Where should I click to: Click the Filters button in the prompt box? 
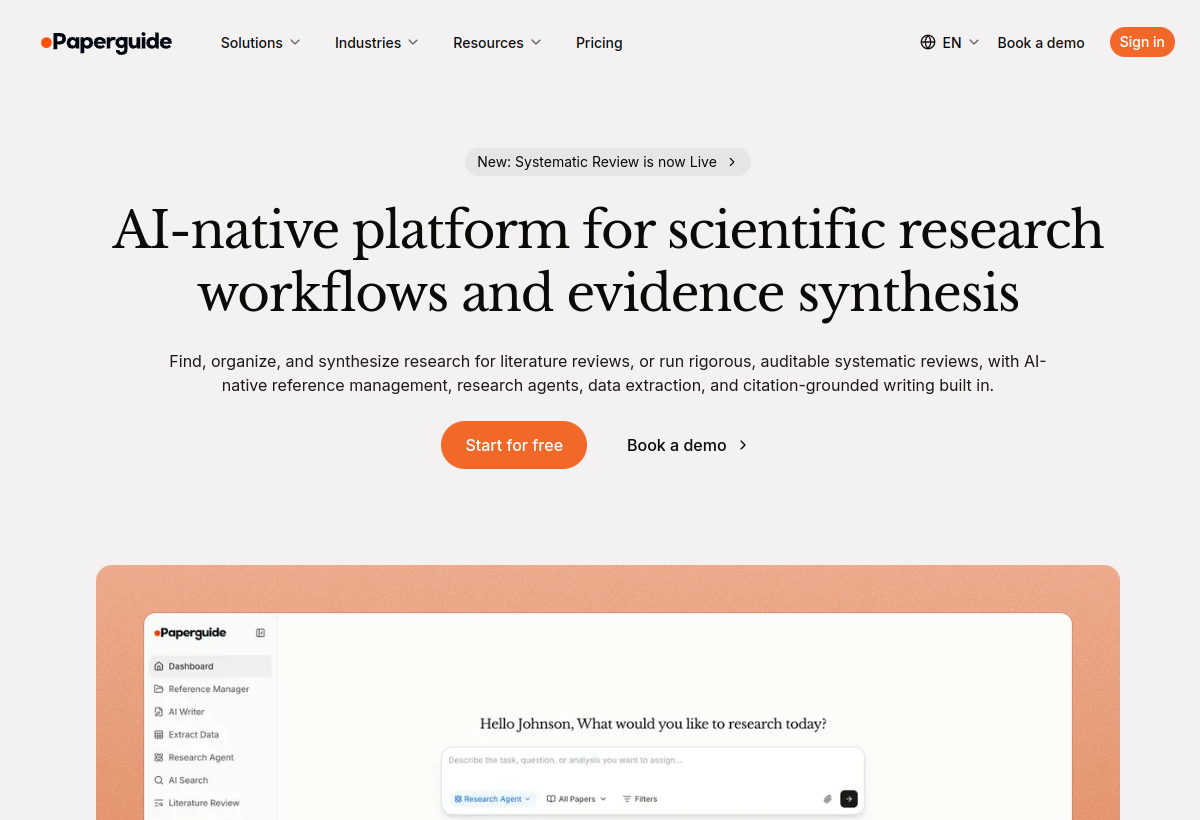click(x=640, y=799)
